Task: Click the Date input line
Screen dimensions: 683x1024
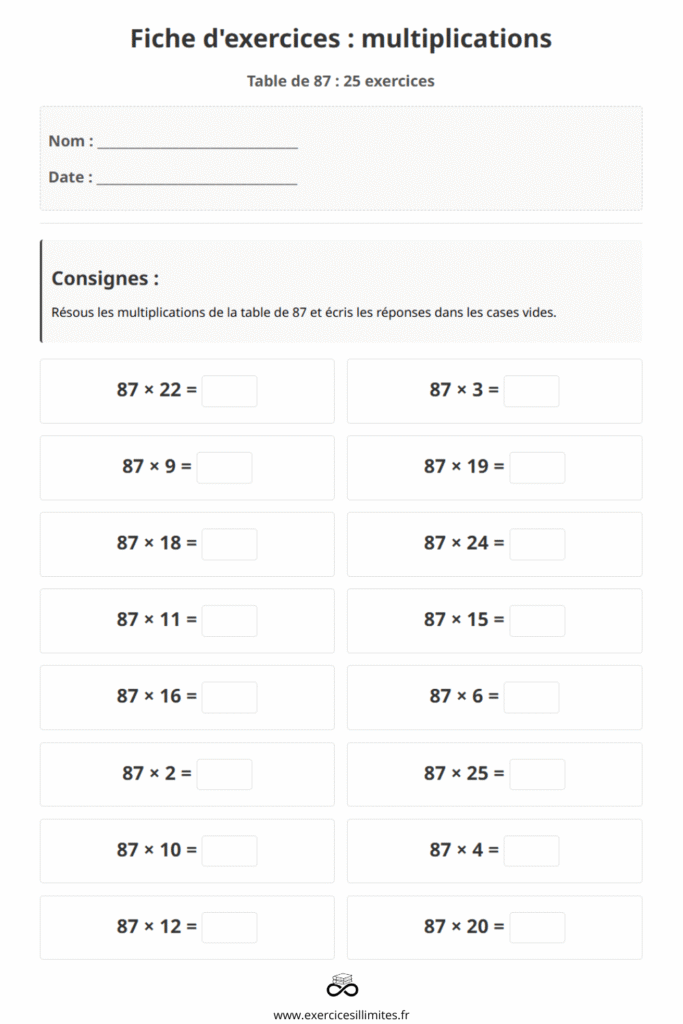Action: [x=196, y=178]
